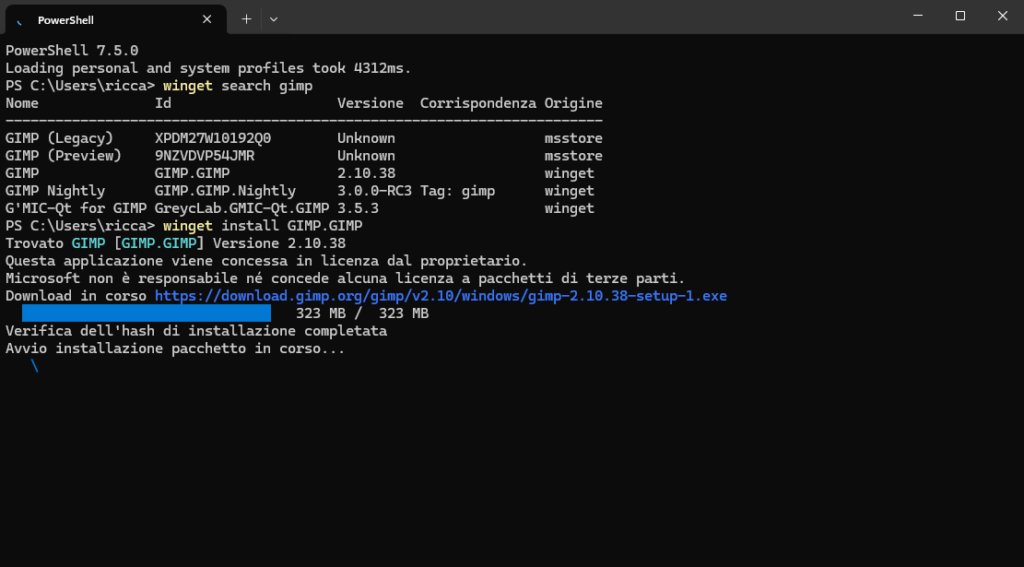This screenshot has width=1024, height=567.
Task: Click the spinning installation progress indicator
Action: point(35,366)
